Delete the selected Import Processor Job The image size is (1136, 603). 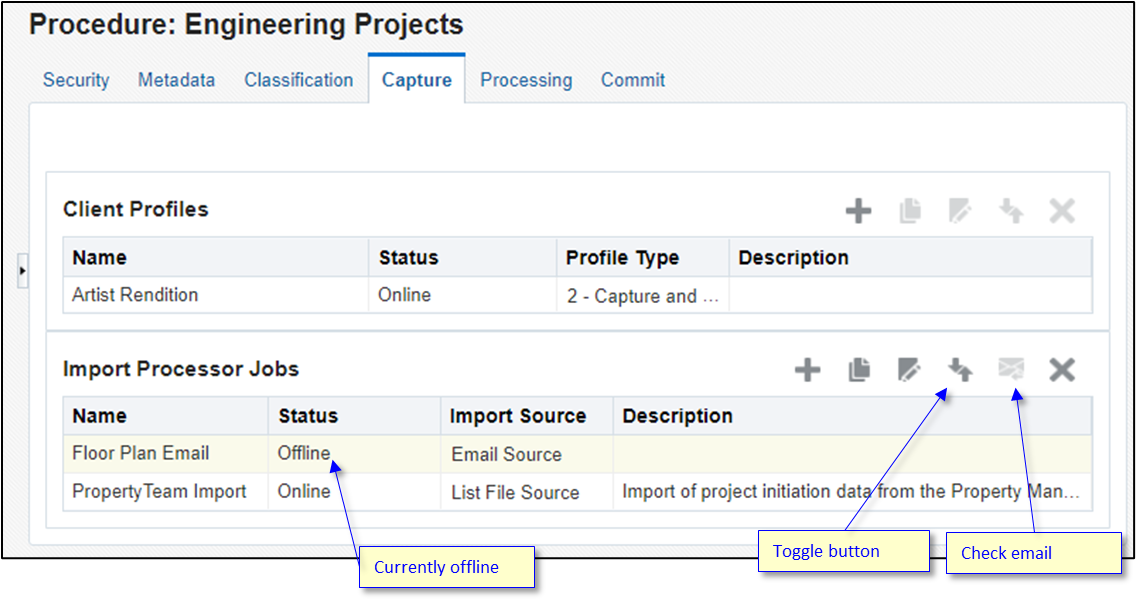[1063, 369]
